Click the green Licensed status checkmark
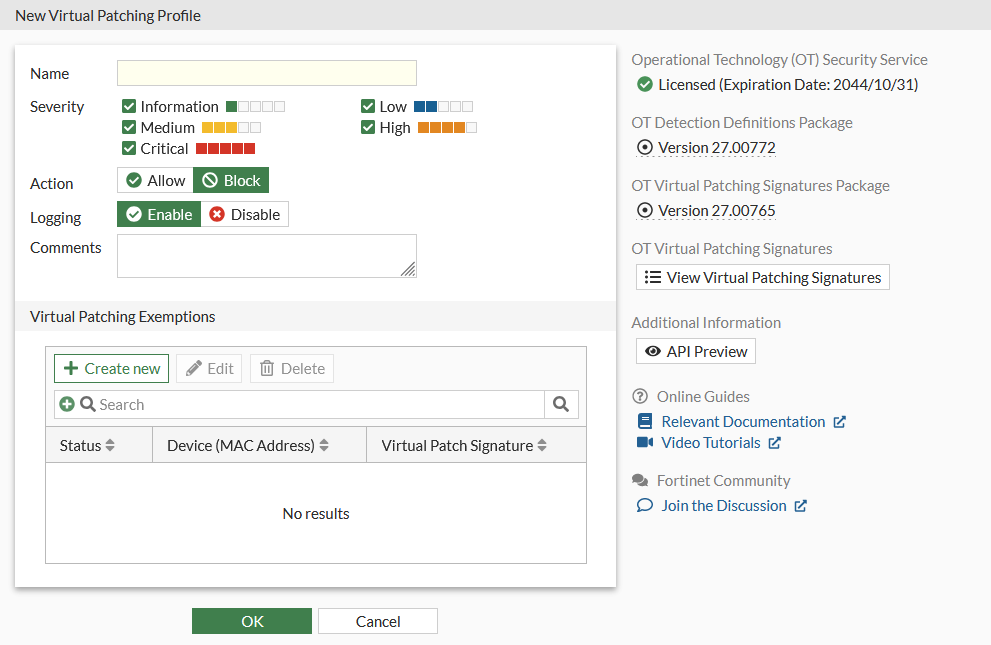The width and height of the screenshot is (991, 645). [645, 85]
